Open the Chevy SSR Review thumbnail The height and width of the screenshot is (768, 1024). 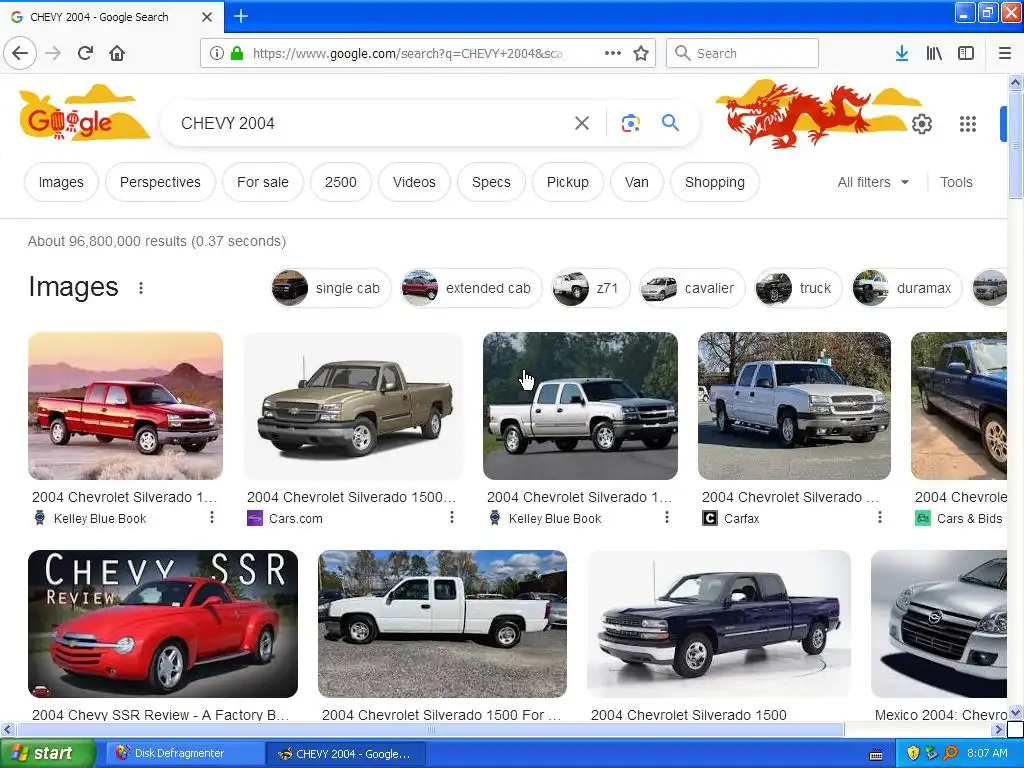[x=163, y=624]
